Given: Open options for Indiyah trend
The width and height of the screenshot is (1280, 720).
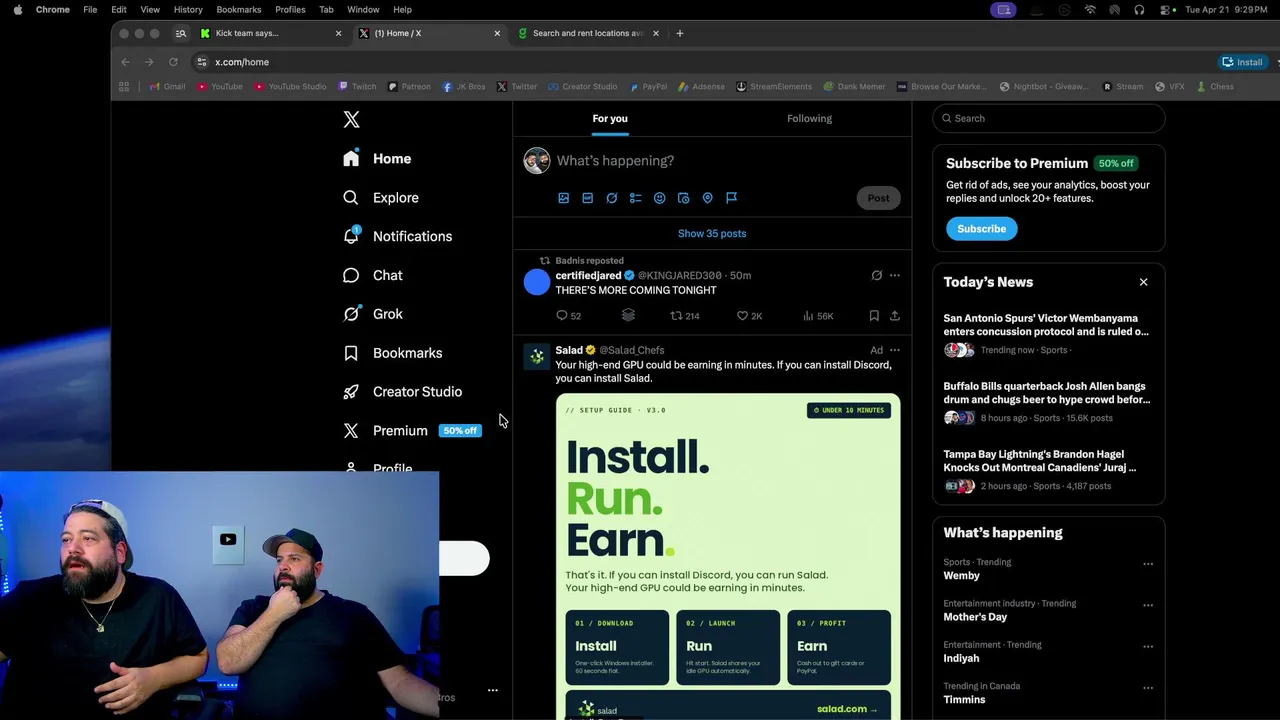Looking at the screenshot, I should (x=1148, y=647).
